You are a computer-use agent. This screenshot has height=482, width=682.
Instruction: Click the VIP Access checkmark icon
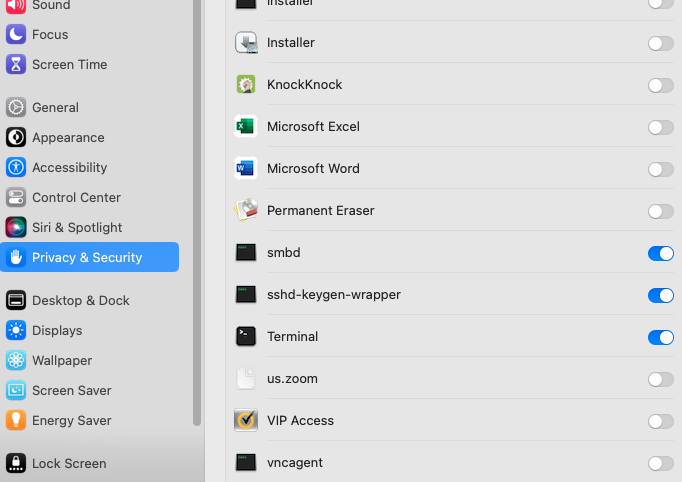point(246,420)
